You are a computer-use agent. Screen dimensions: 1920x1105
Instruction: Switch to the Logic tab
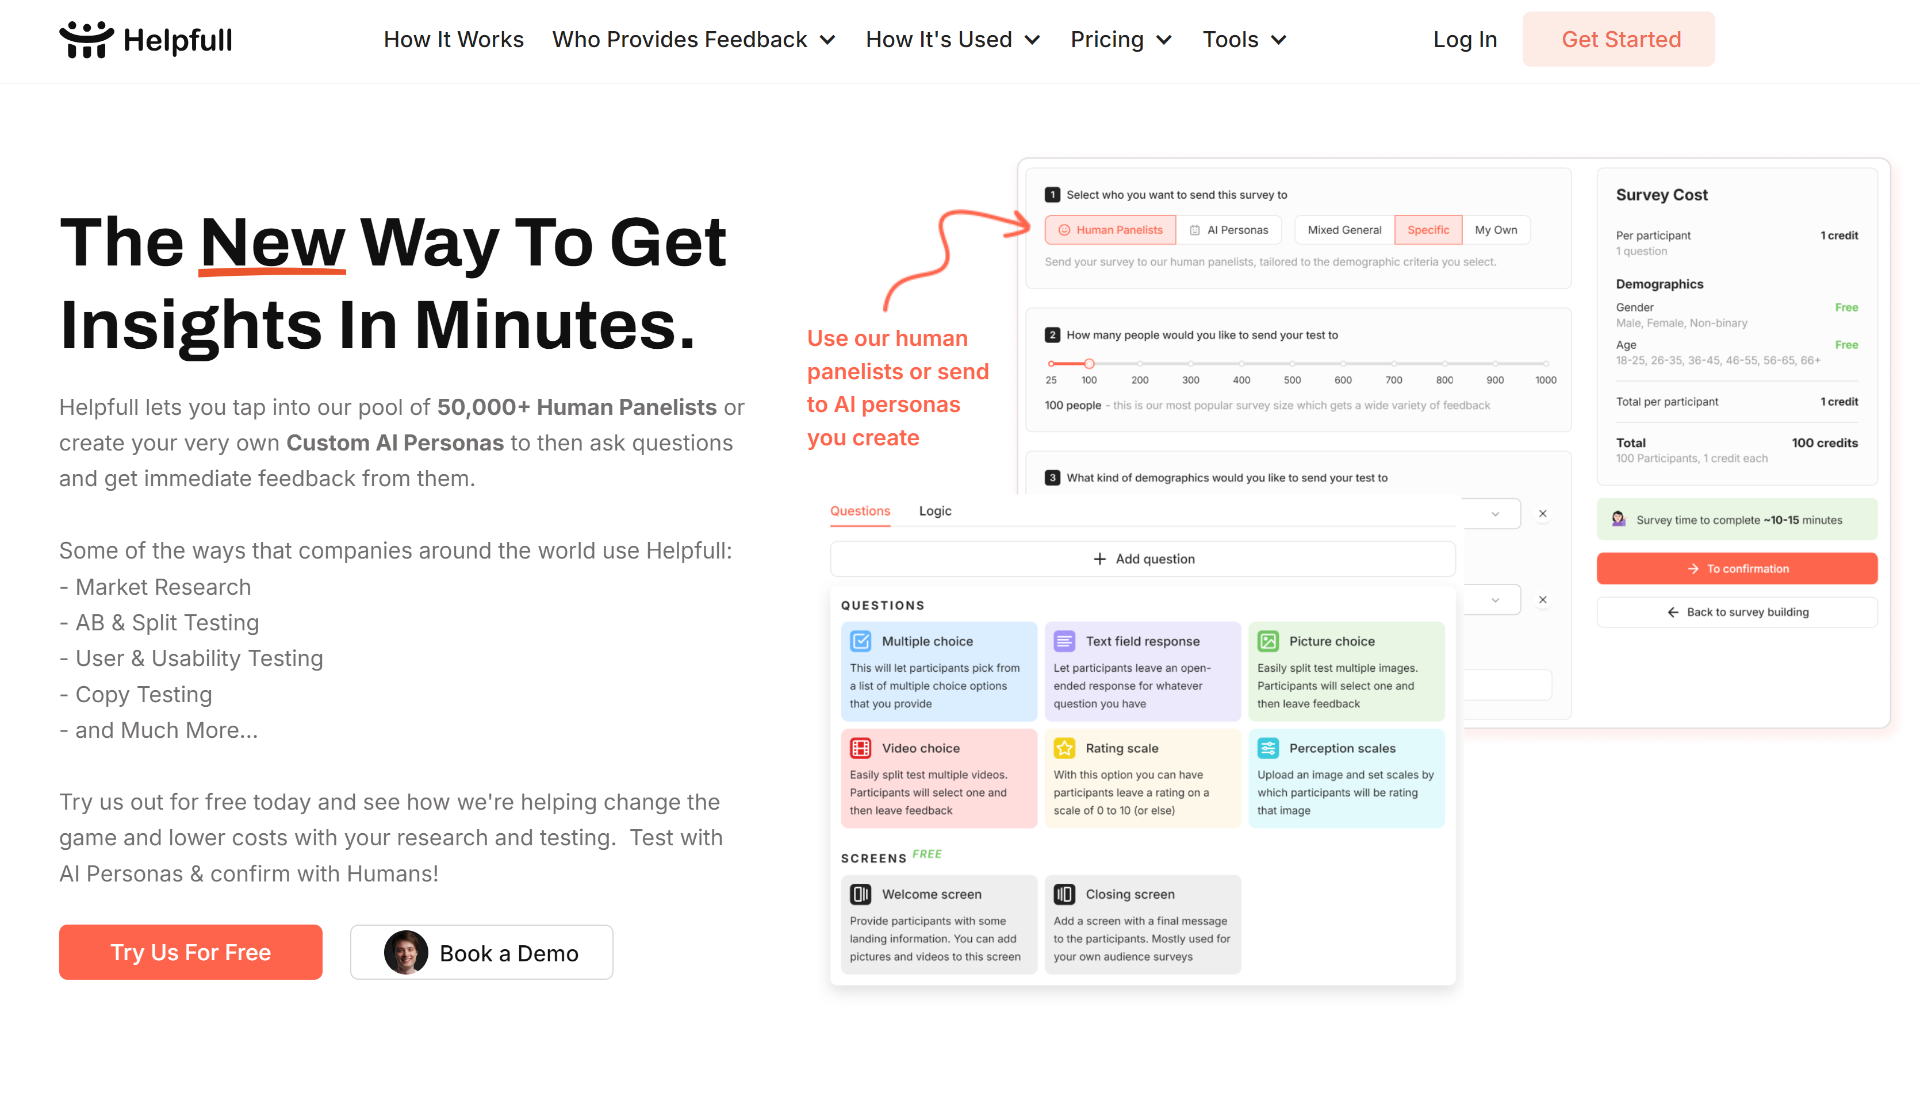coord(935,510)
